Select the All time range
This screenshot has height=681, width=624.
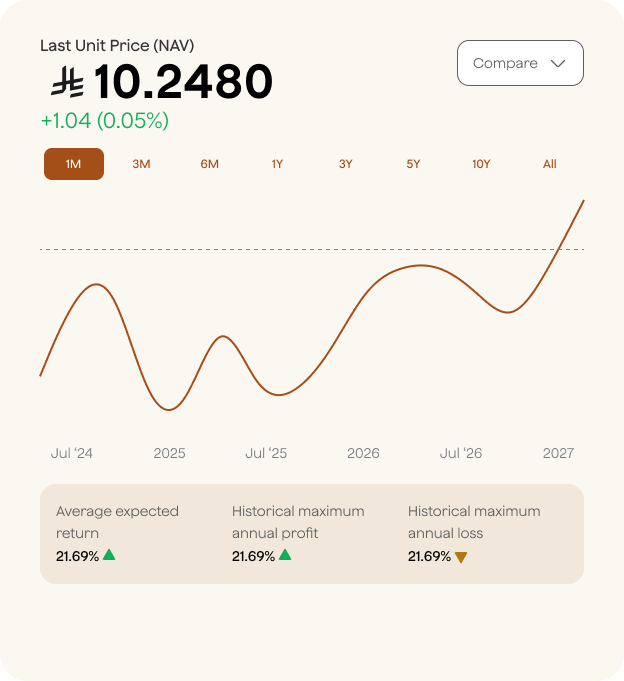click(x=549, y=164)
